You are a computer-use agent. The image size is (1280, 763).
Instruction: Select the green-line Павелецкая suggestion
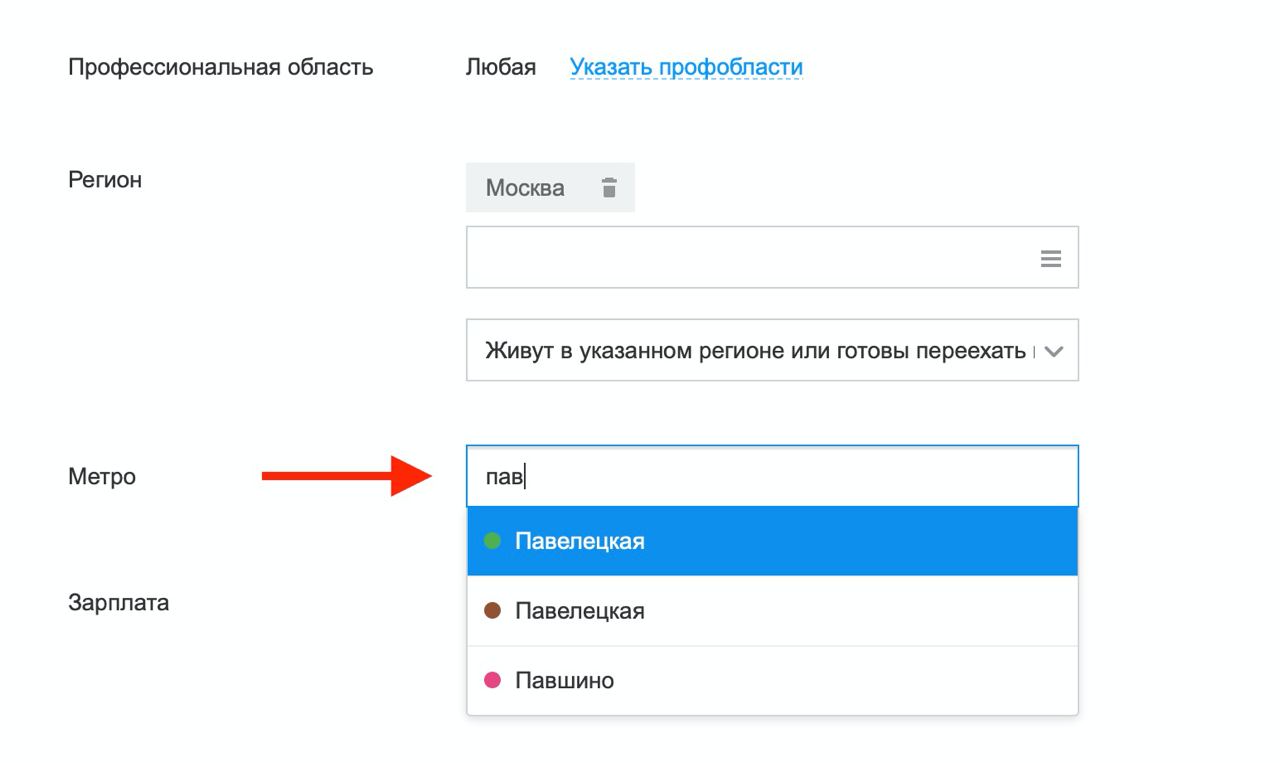tap(772, 541)
